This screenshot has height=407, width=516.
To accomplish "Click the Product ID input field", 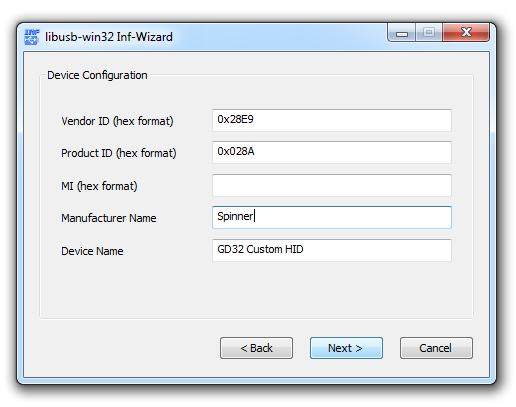I will point(332,152).
